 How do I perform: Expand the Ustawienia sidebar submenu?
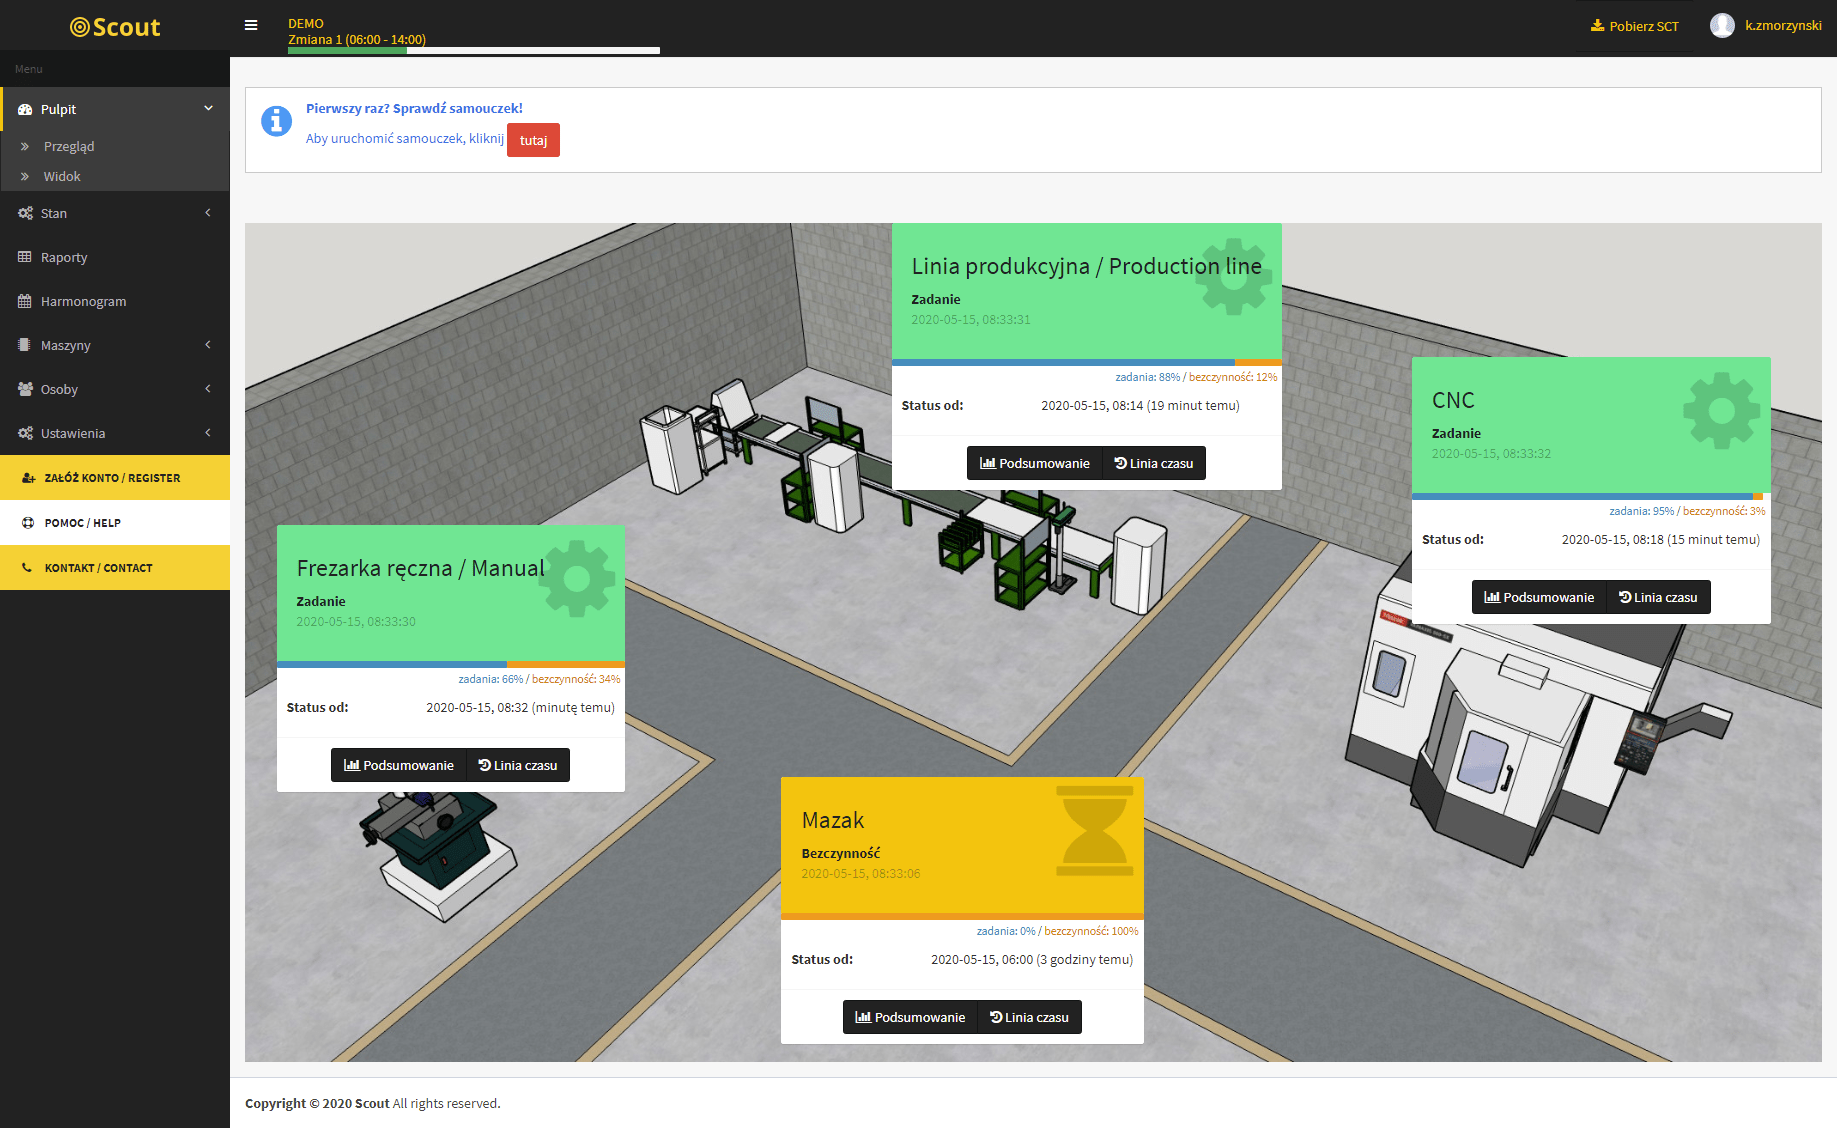tap(115, 433)
